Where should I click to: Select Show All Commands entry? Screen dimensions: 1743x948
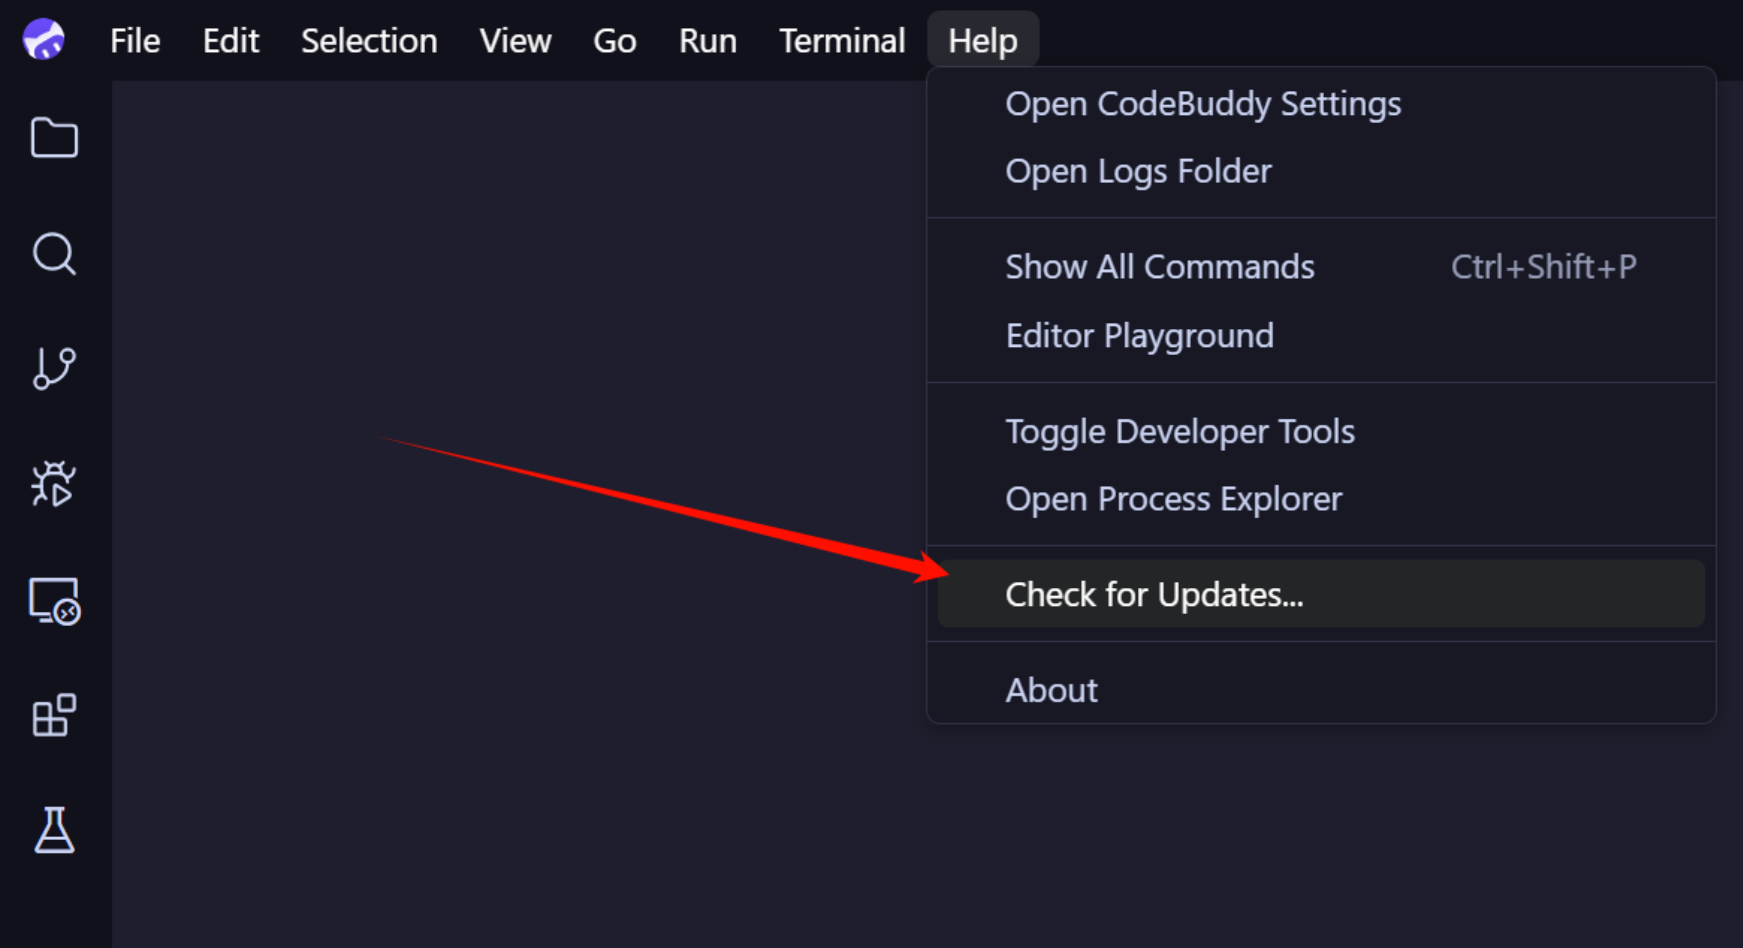tap(1160, 267)
